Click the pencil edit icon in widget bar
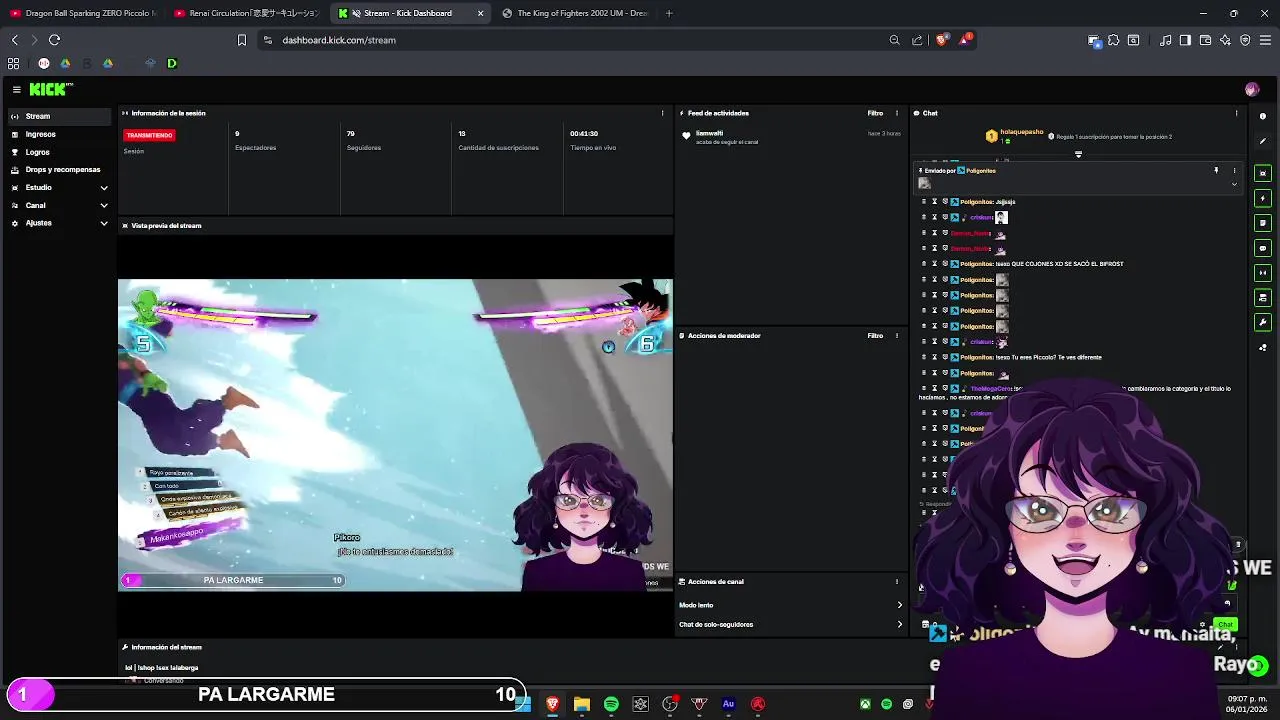This screenshot has height=720, width=1280. (x=1263, y=141)
